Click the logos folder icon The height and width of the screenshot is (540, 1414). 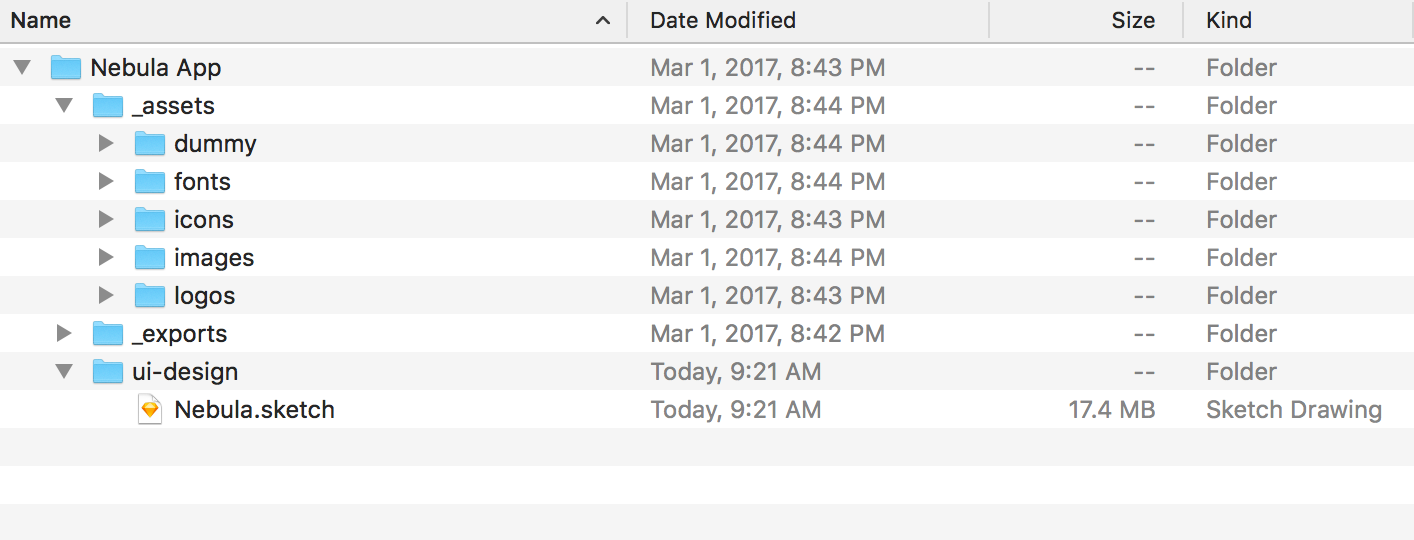pos(150,296)
